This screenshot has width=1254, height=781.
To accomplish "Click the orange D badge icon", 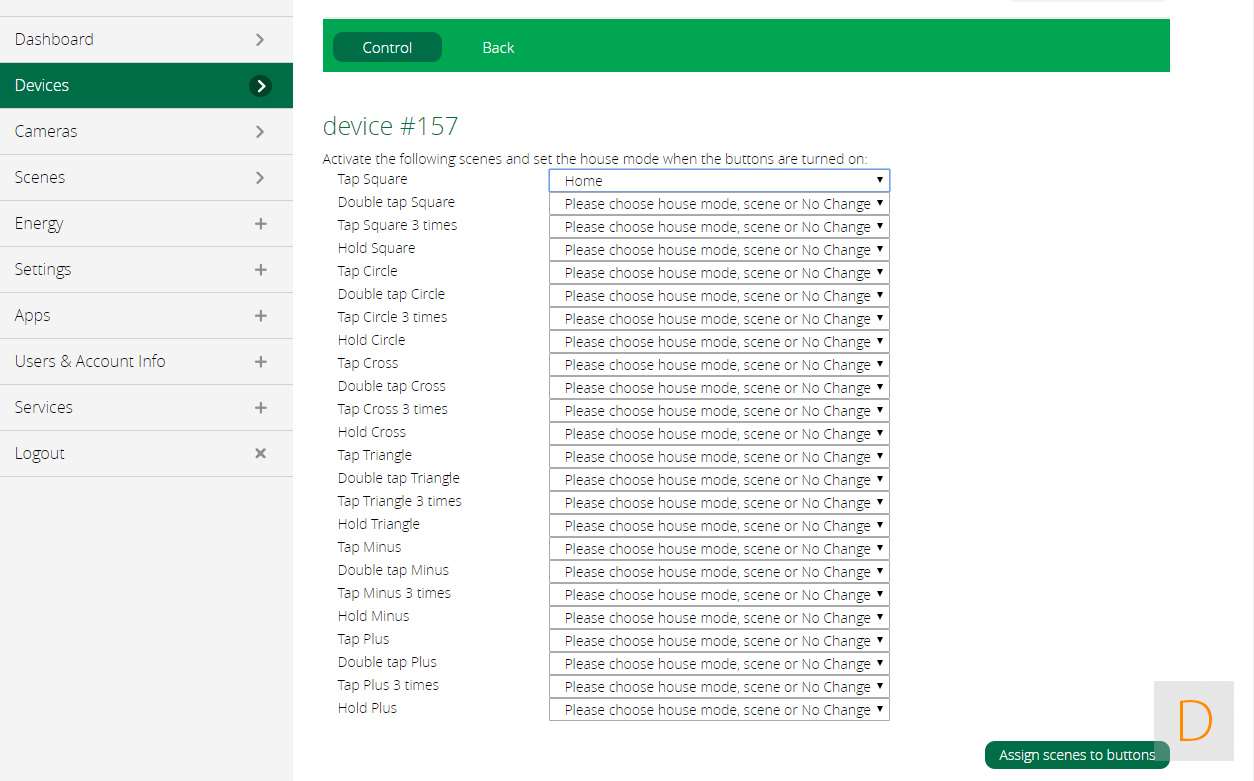I will (1194, 721).
